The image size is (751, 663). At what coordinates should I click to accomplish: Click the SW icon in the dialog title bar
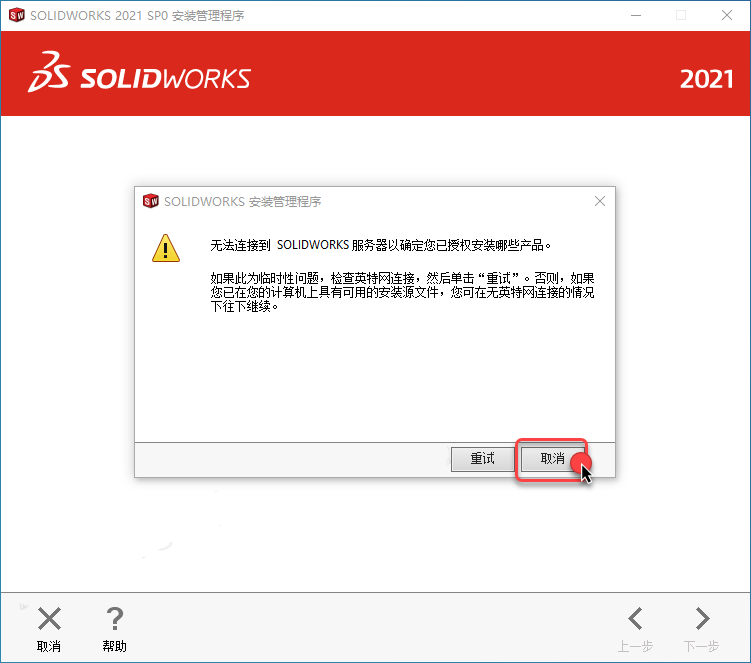(150, 201)
